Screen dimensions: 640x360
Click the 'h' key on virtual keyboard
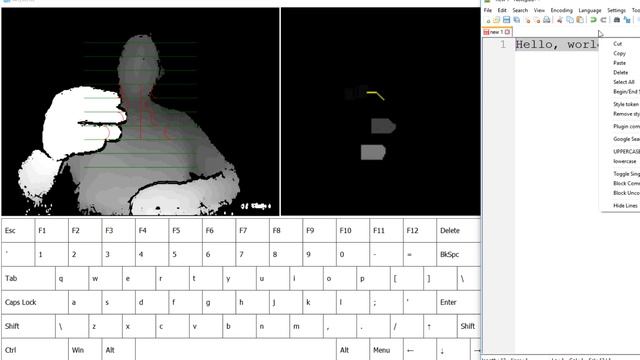pyautogui.click(x=252, y=302)
